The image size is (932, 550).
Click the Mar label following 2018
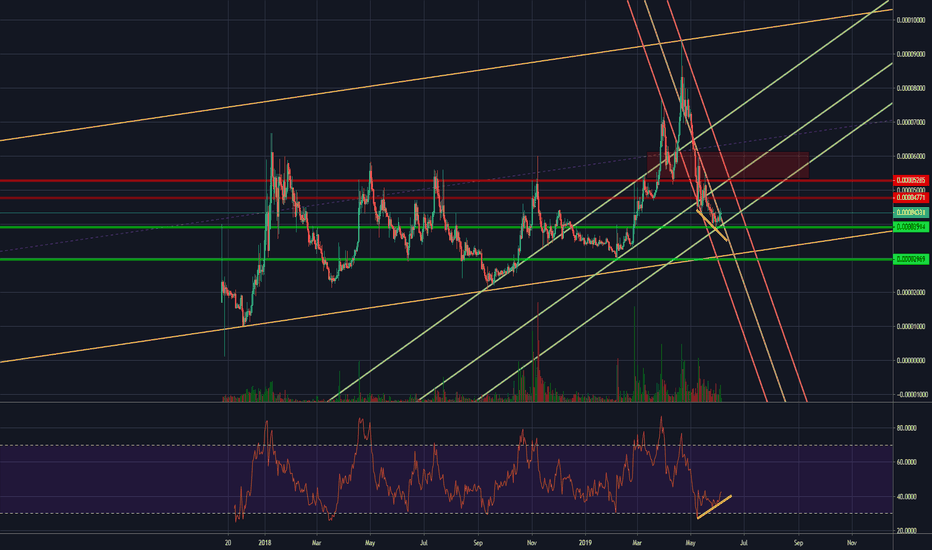click(x=317, y=543)
